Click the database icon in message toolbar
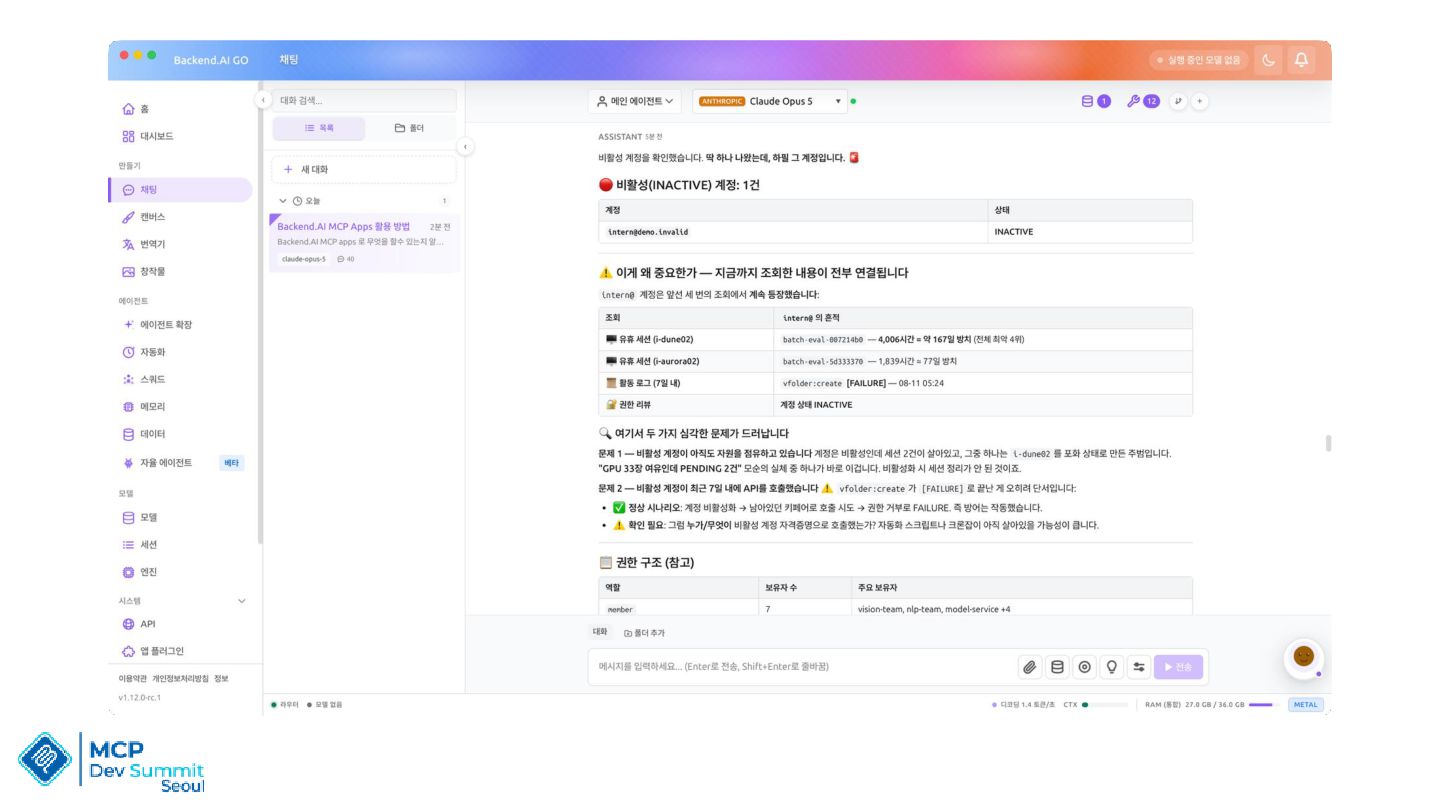 [1057, 667]
